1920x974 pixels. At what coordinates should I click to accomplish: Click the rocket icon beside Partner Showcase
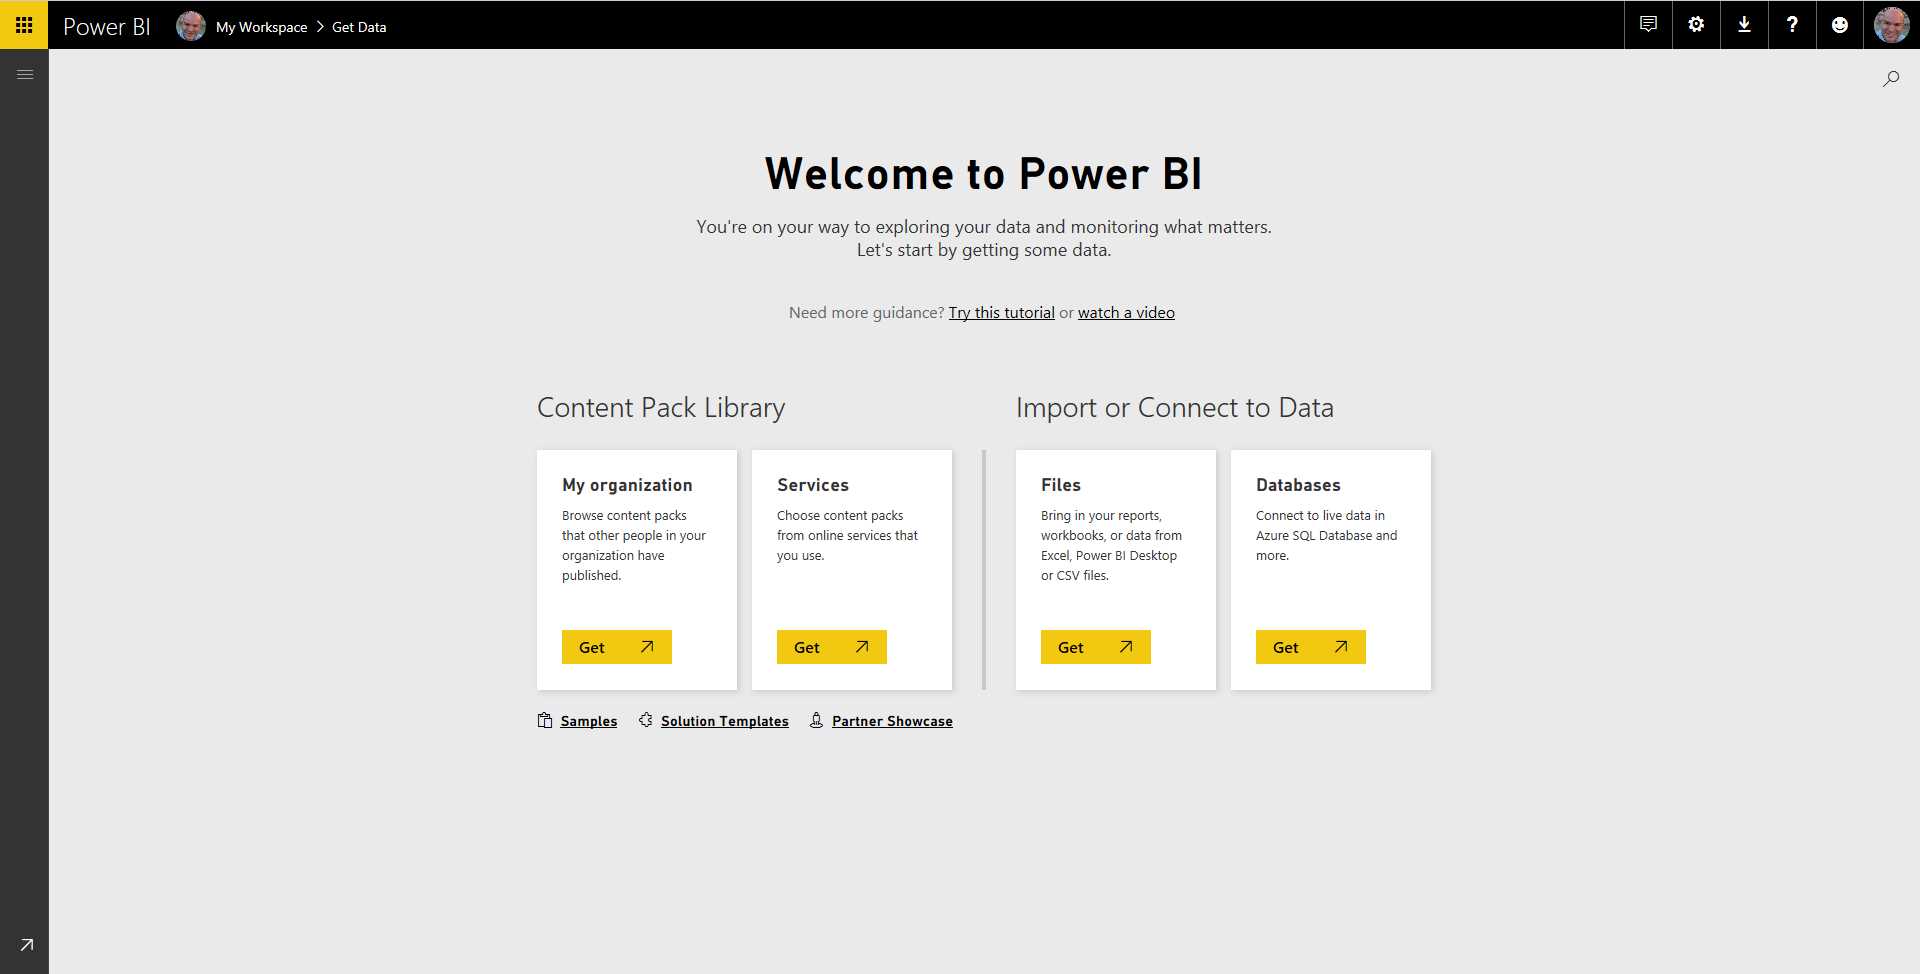coord(817,720)
